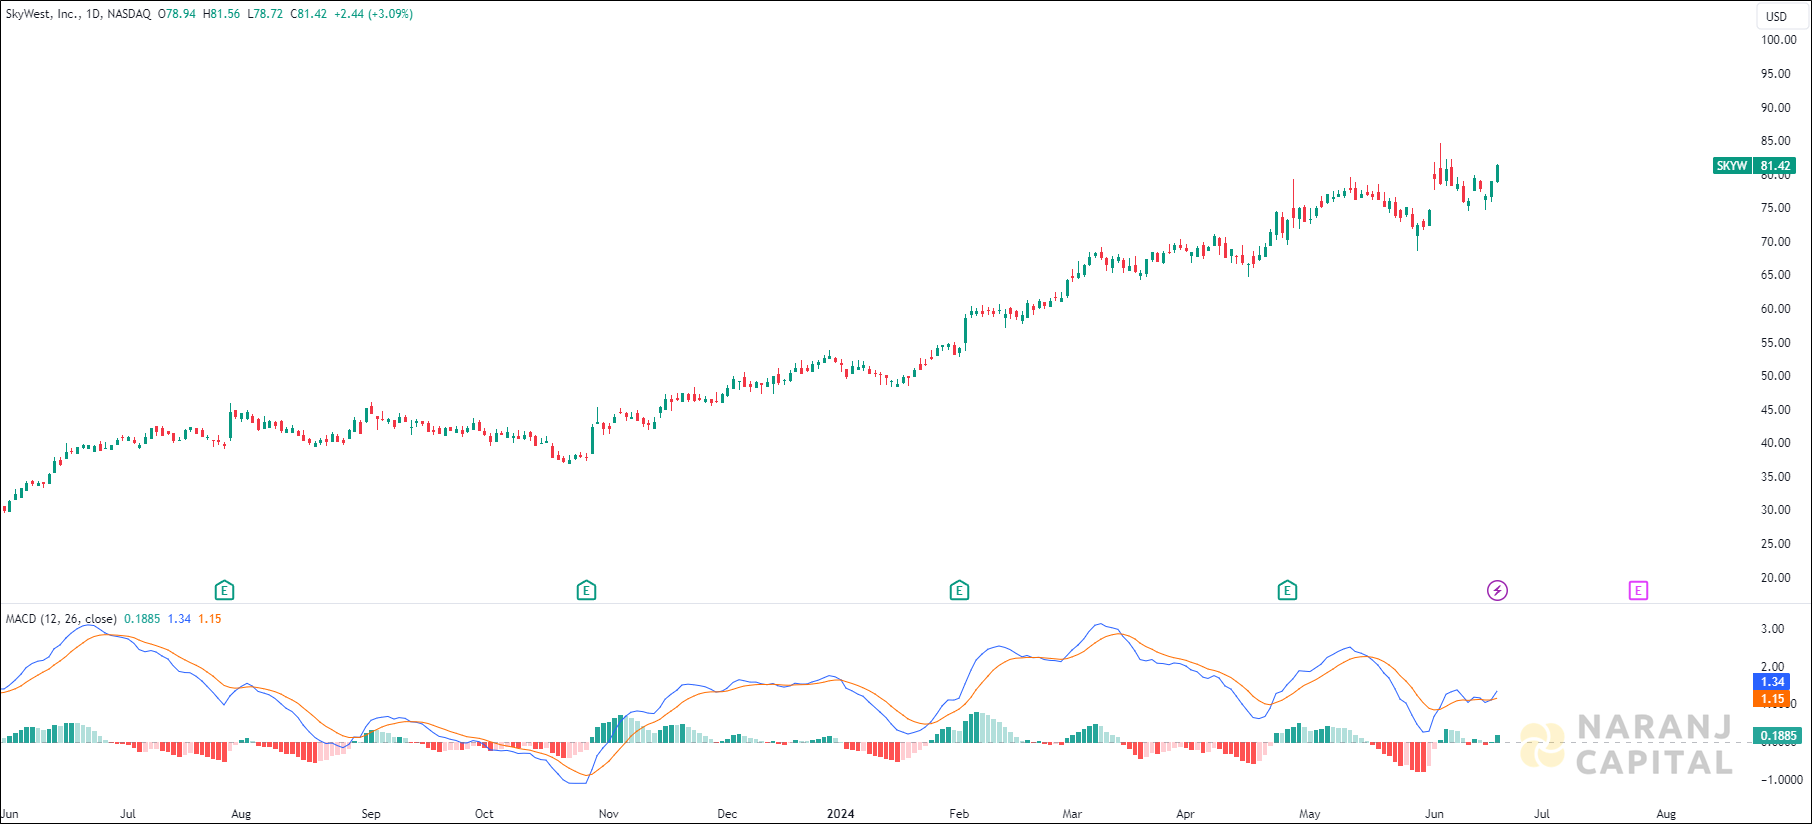Click the earnings marker near November
This screenshot has height=824, width=1812.
tap(586, 590)
